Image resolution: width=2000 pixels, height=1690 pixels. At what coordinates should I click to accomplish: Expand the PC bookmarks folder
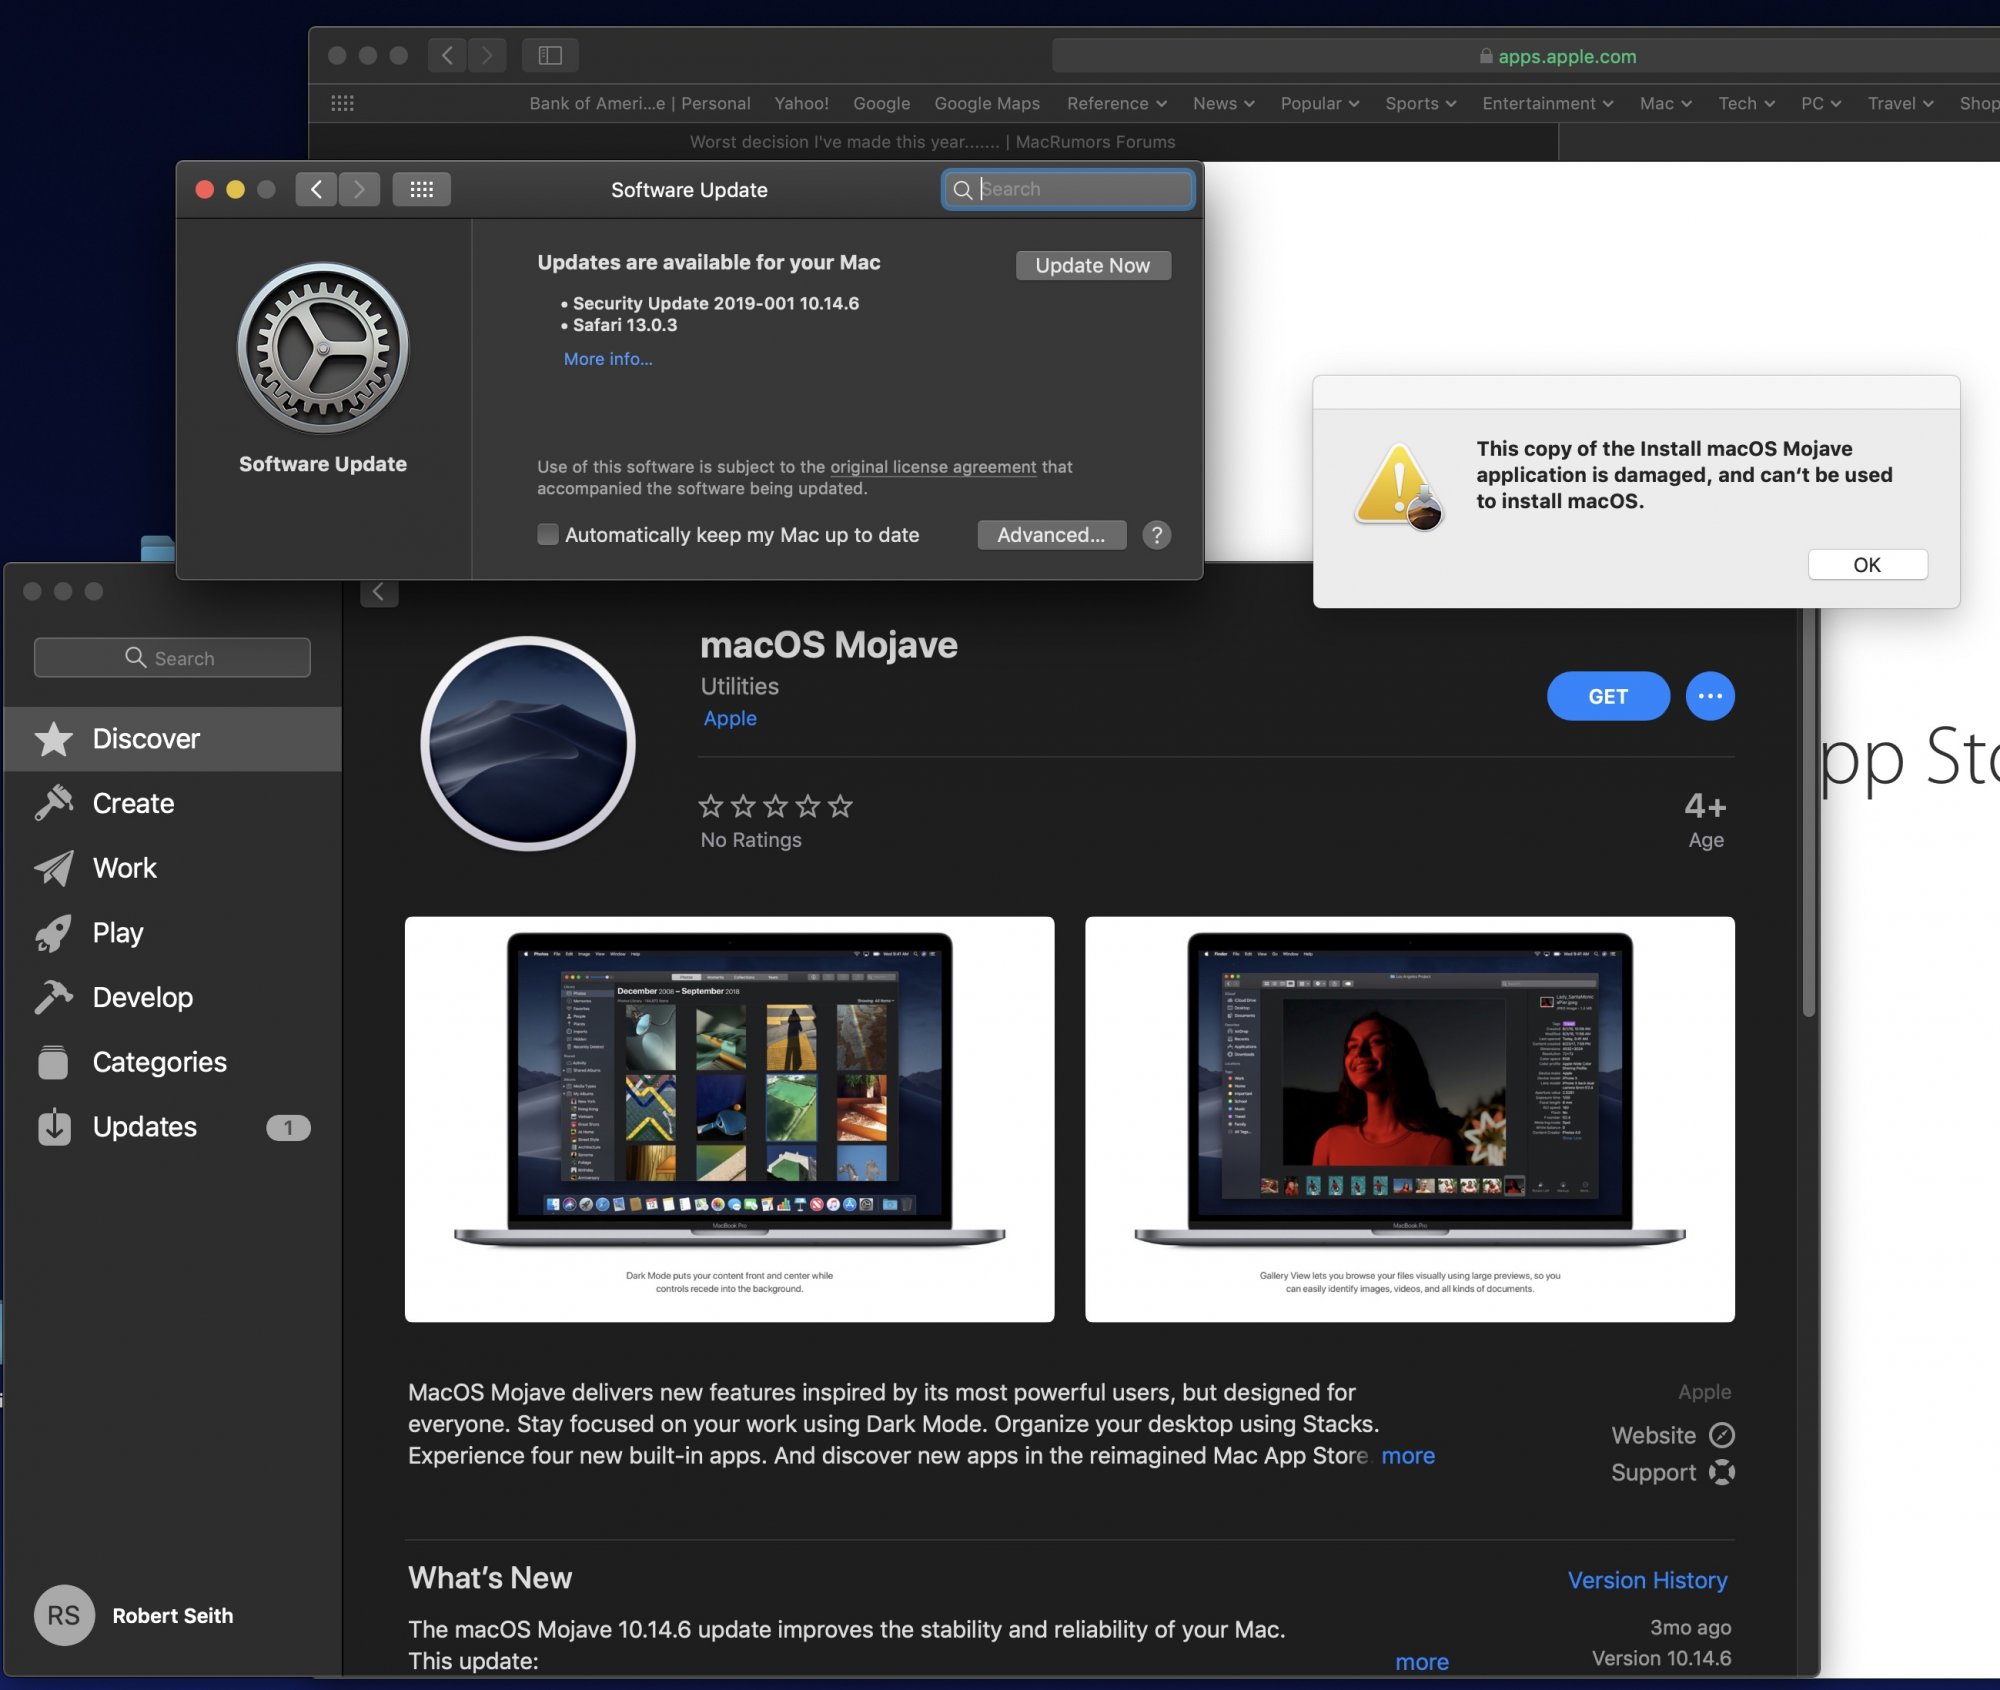tap(1820, 103)
